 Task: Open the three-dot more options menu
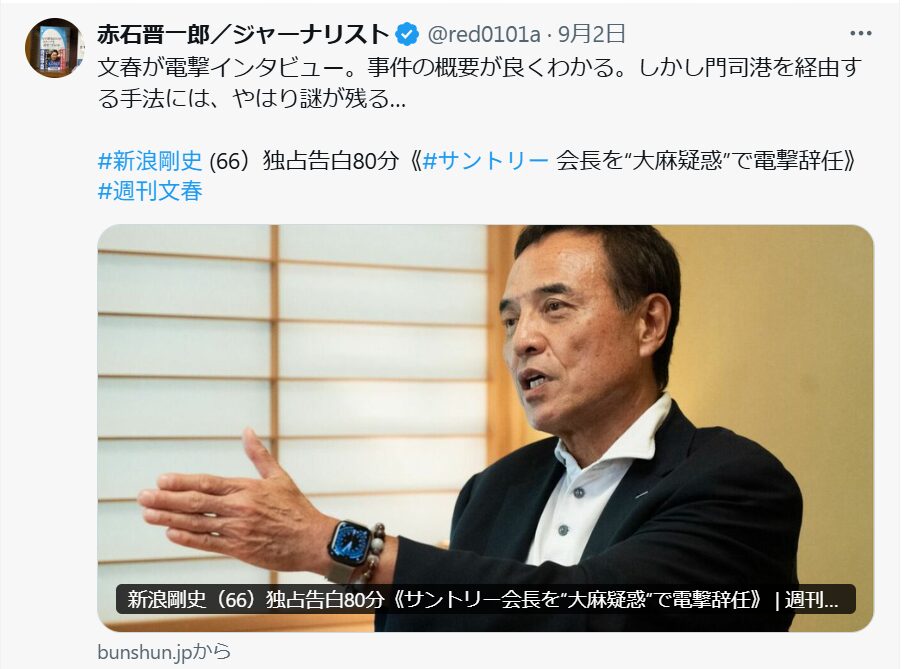pyautogui.click(x=860, y=34)
